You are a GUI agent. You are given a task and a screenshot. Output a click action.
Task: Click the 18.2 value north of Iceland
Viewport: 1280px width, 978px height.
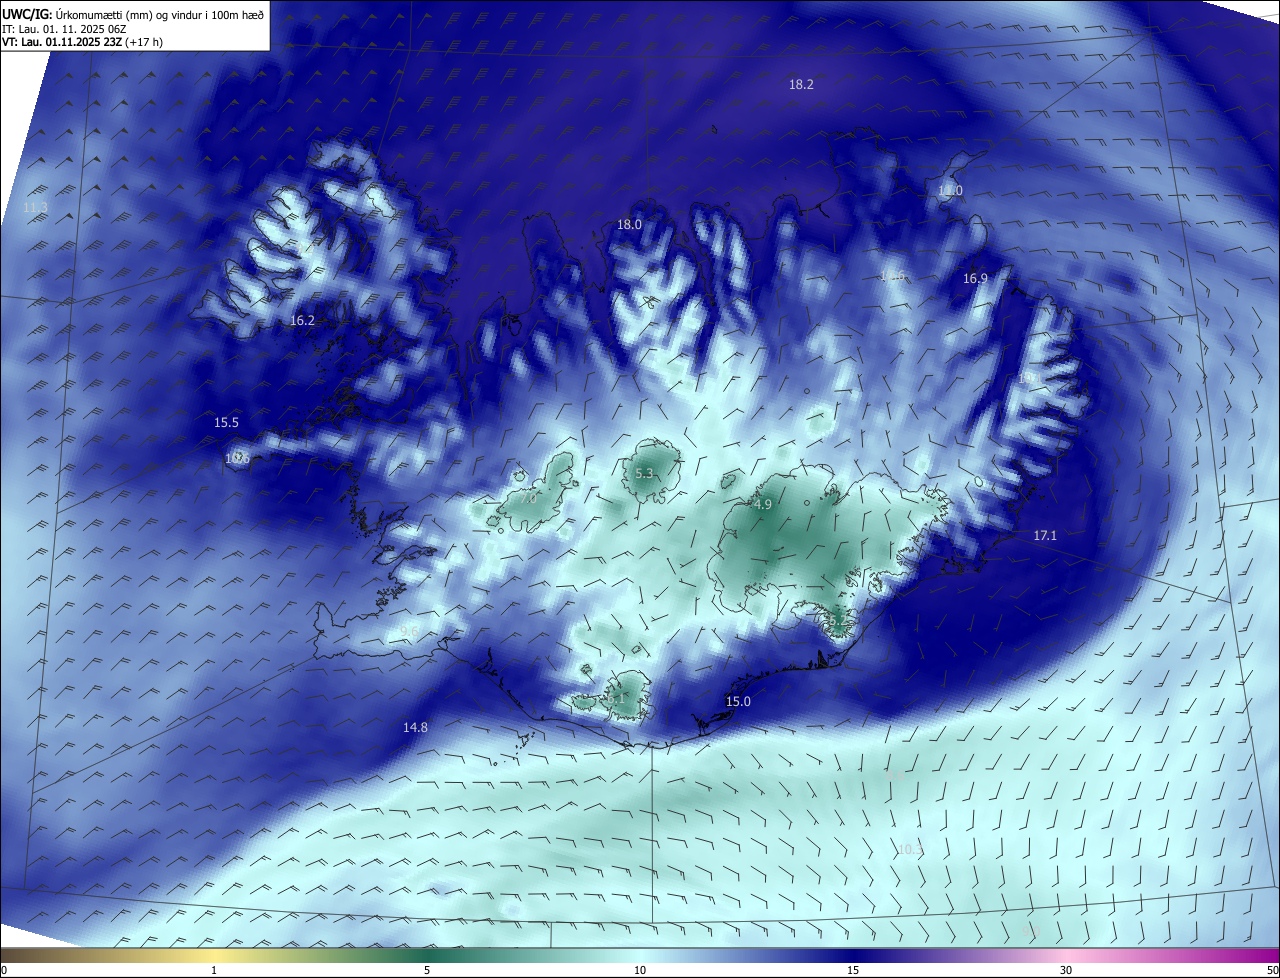point(801,85)
